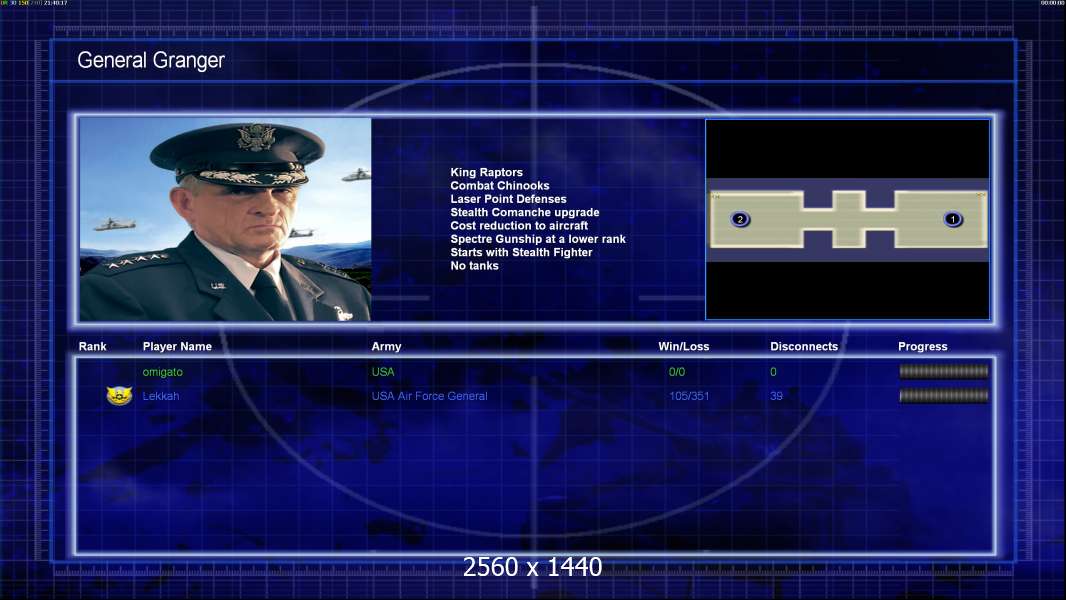1066x600 pixels.
Task: Click the Laser Point Defenses line
Action: coord(508,198)
